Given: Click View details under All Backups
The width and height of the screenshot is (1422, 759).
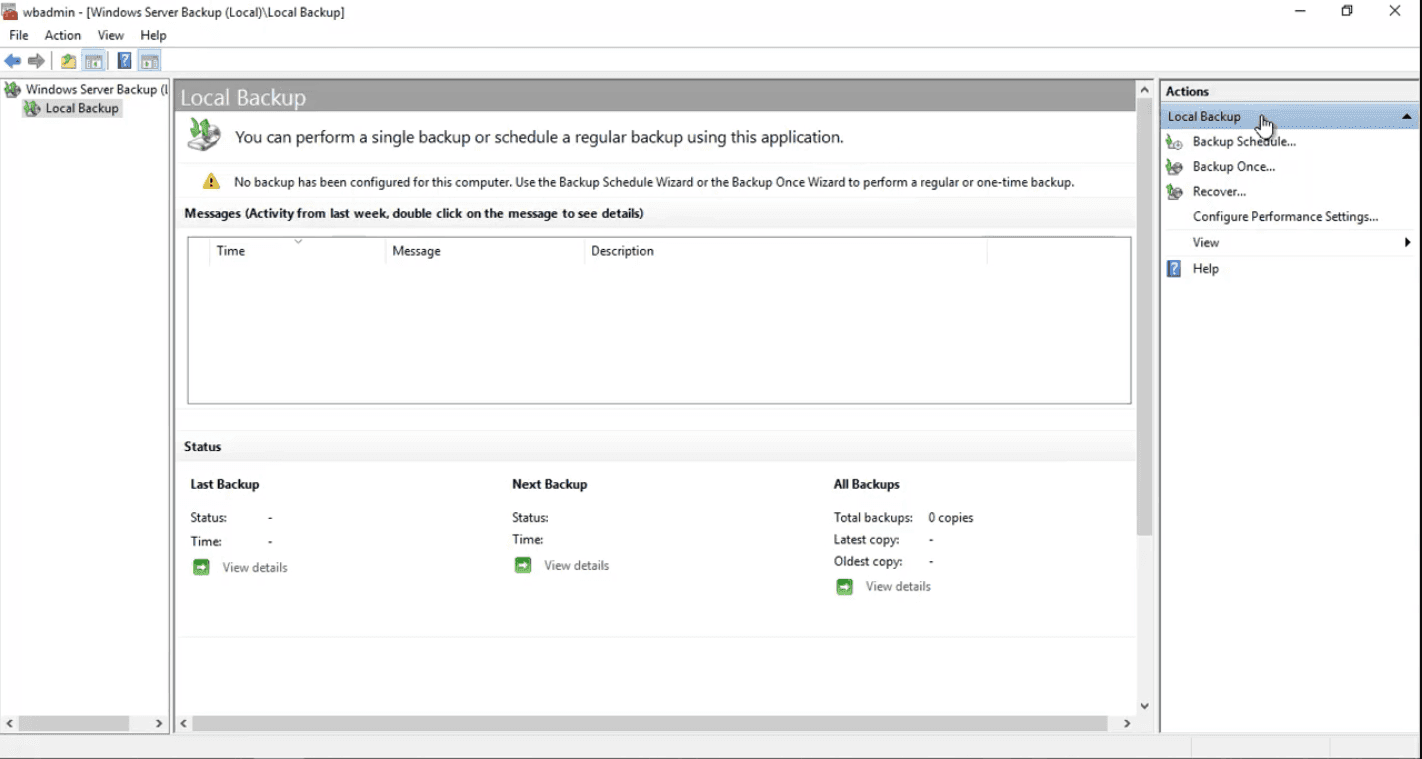Looking at the screenshot, I should click(x=898, y=587).
